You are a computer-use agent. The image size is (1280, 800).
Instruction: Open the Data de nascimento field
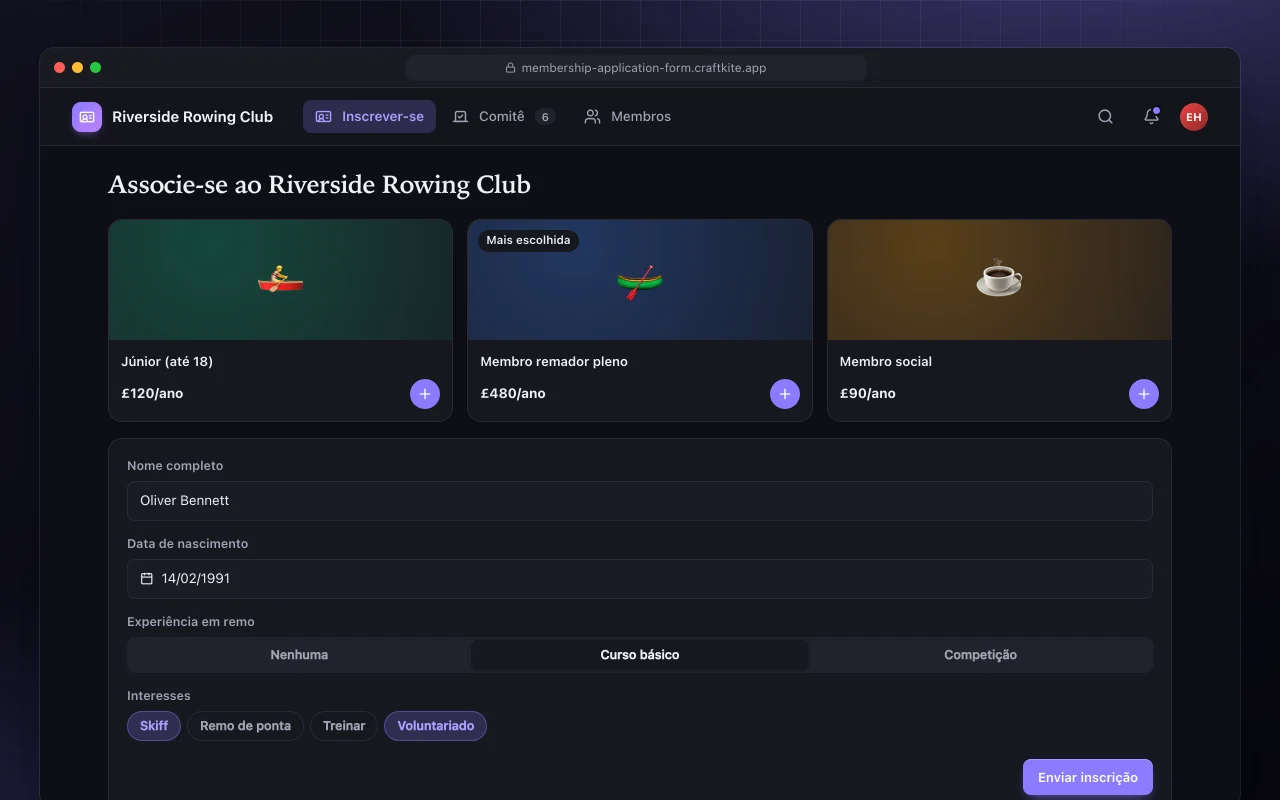[x=640, y=579]
